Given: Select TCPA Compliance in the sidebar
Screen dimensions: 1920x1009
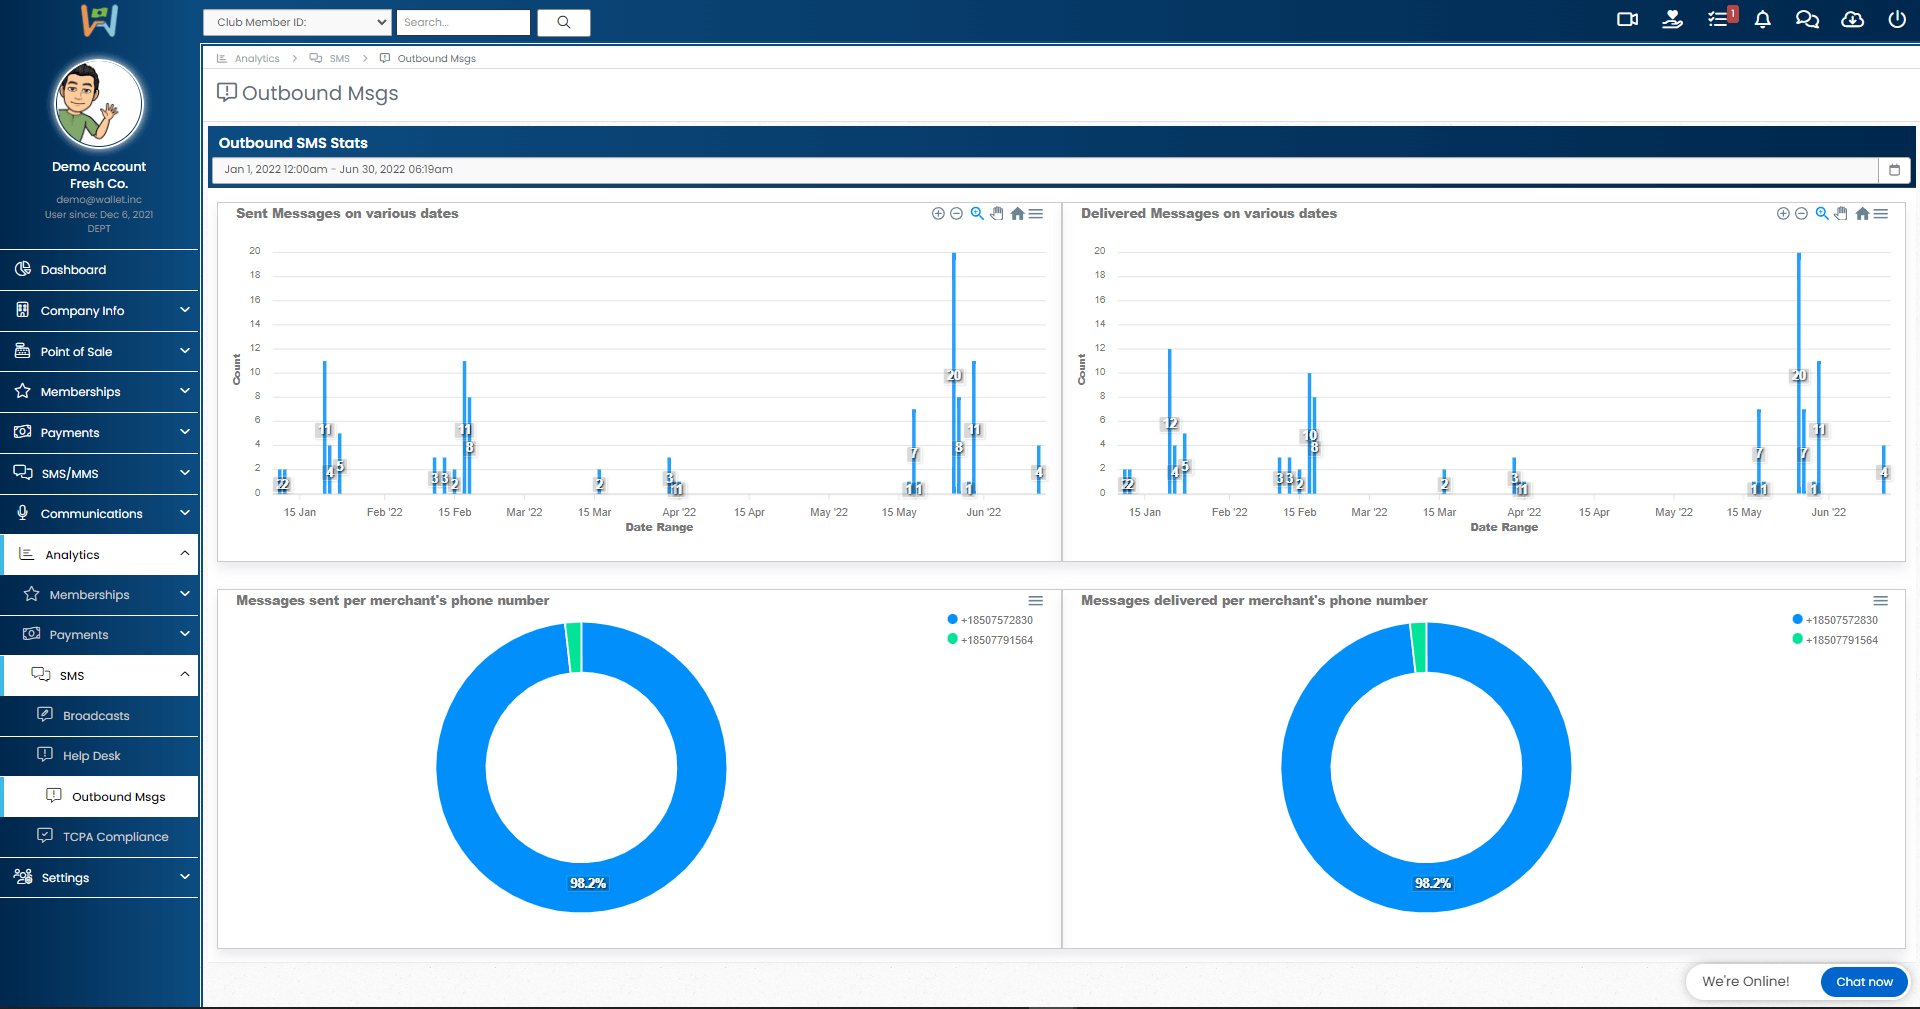Looking at the screenshot, I should [115, 837].
